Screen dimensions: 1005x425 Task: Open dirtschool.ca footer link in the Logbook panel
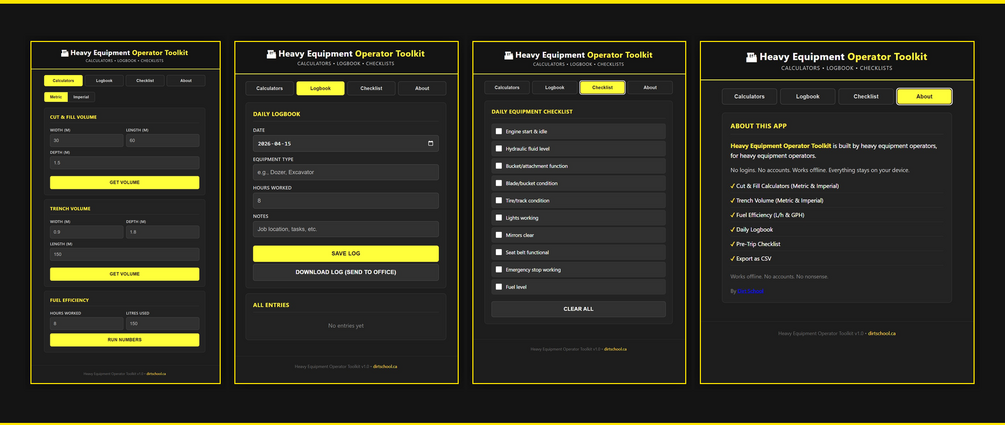385,367
